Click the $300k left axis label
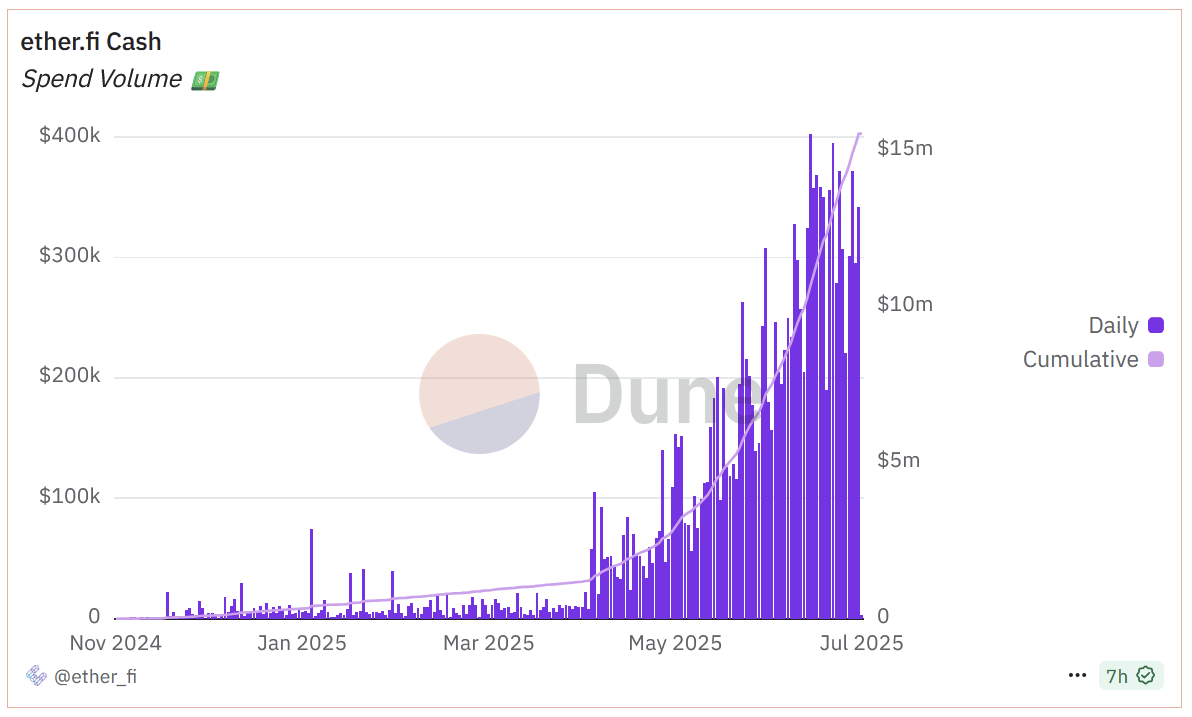 [70, 255]
